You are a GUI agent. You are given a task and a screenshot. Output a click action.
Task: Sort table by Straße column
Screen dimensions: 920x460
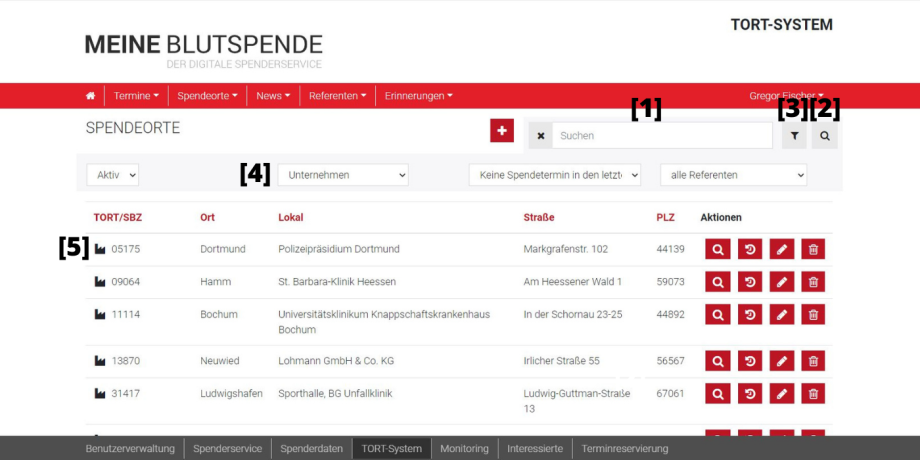tap(539, 218)
